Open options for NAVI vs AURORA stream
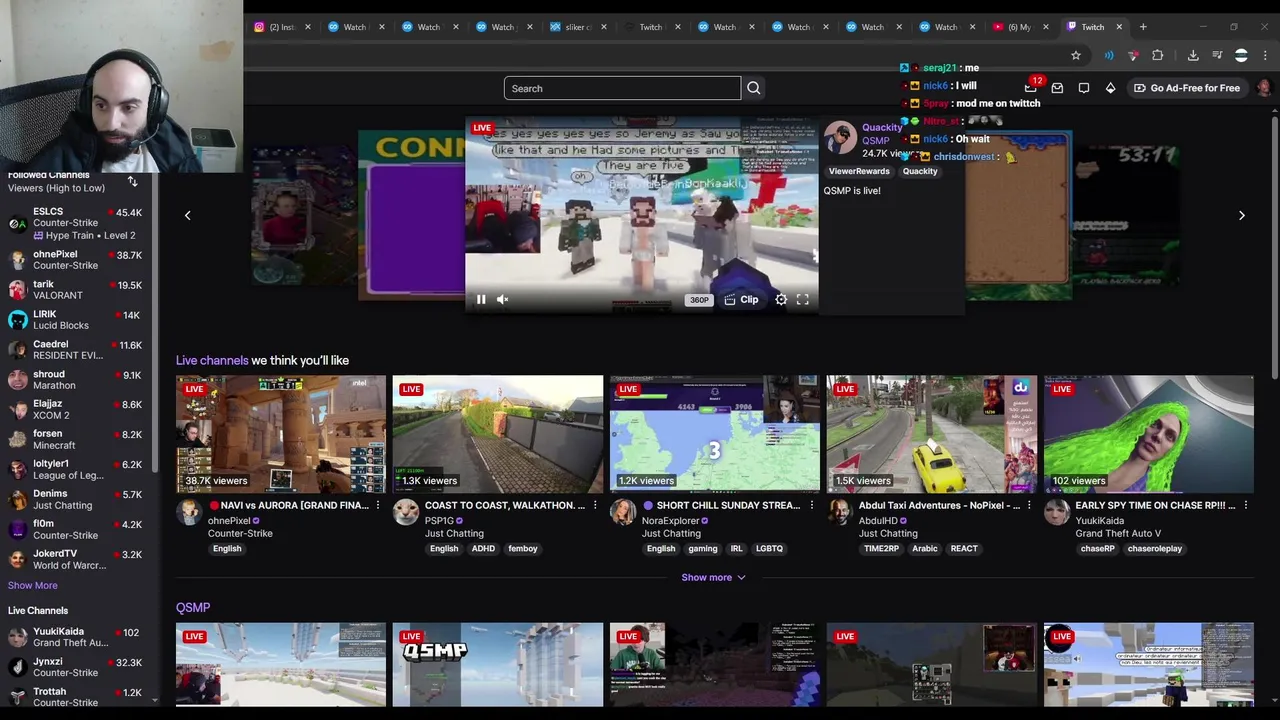Viewport: 1280px width, 720px height. coord(378,506)
